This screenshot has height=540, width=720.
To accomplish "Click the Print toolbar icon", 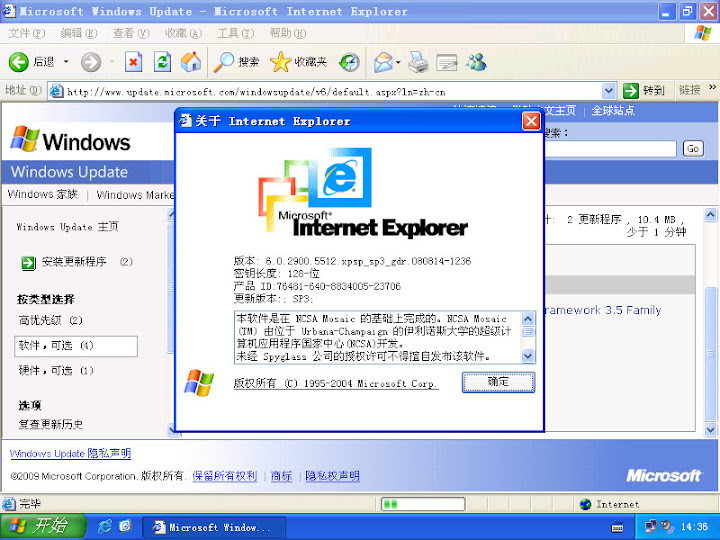I will click(418, 62).
